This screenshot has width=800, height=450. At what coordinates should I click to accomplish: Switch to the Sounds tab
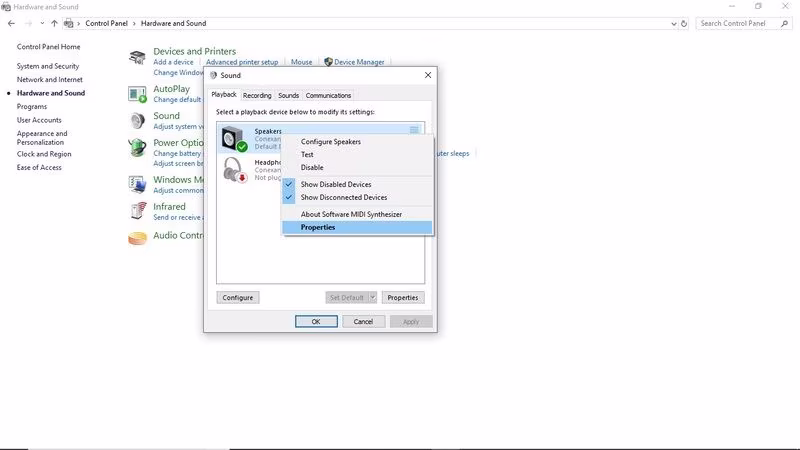(288, 95)
